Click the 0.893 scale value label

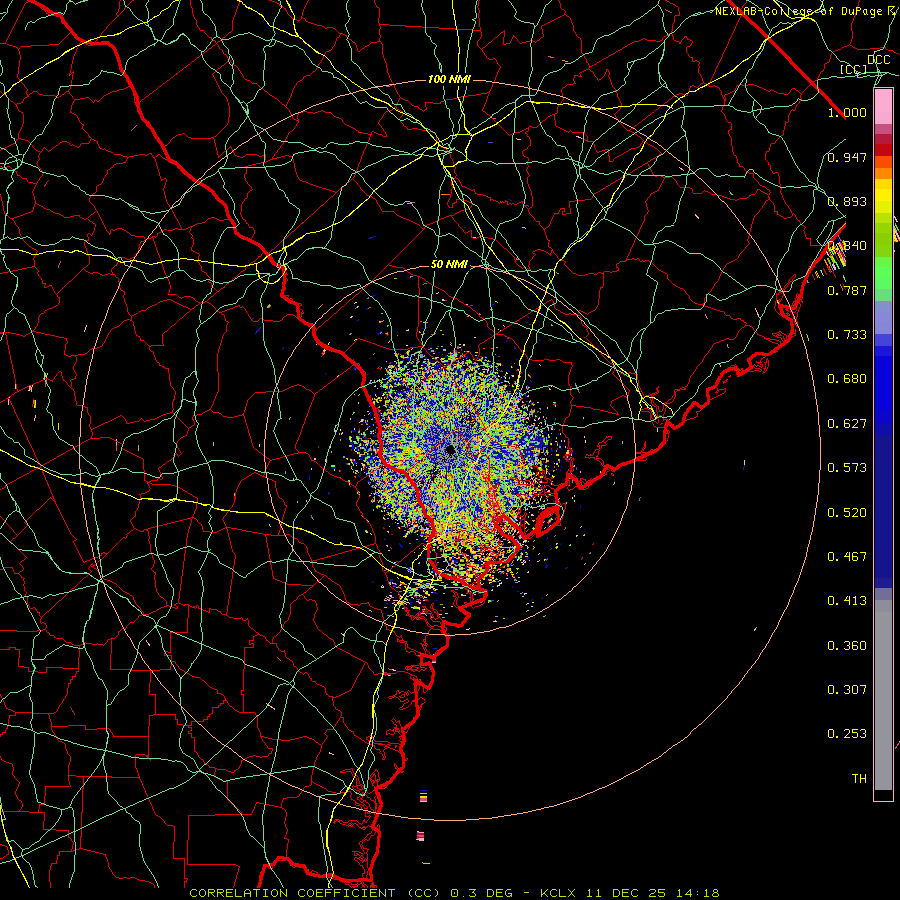click(x=847, y=201)
